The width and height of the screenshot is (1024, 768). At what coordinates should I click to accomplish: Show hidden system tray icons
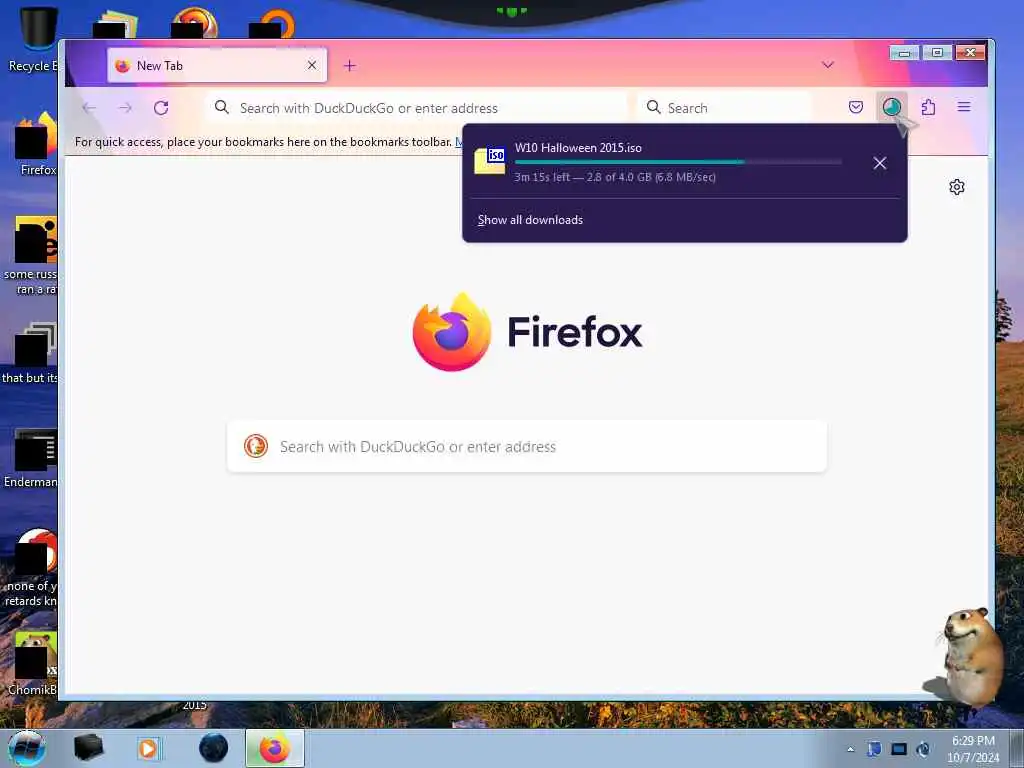click(x=850, y=749)
